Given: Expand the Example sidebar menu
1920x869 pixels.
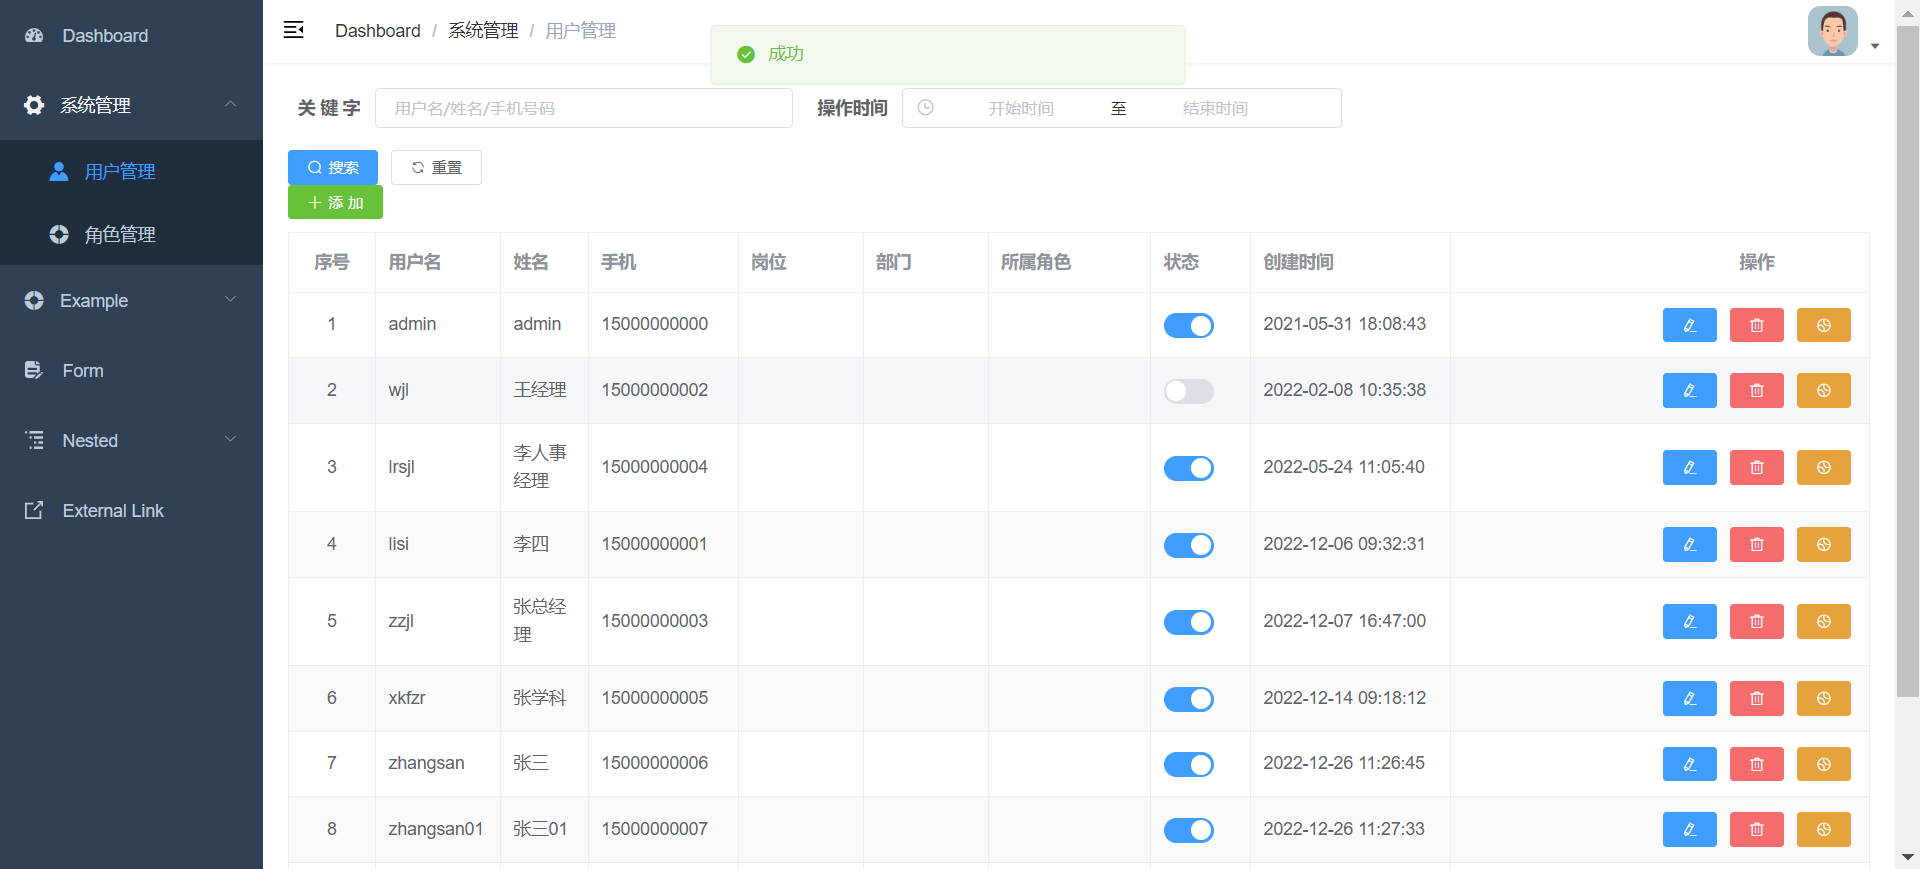Looking at the screenshot, I should coord(131,300).
